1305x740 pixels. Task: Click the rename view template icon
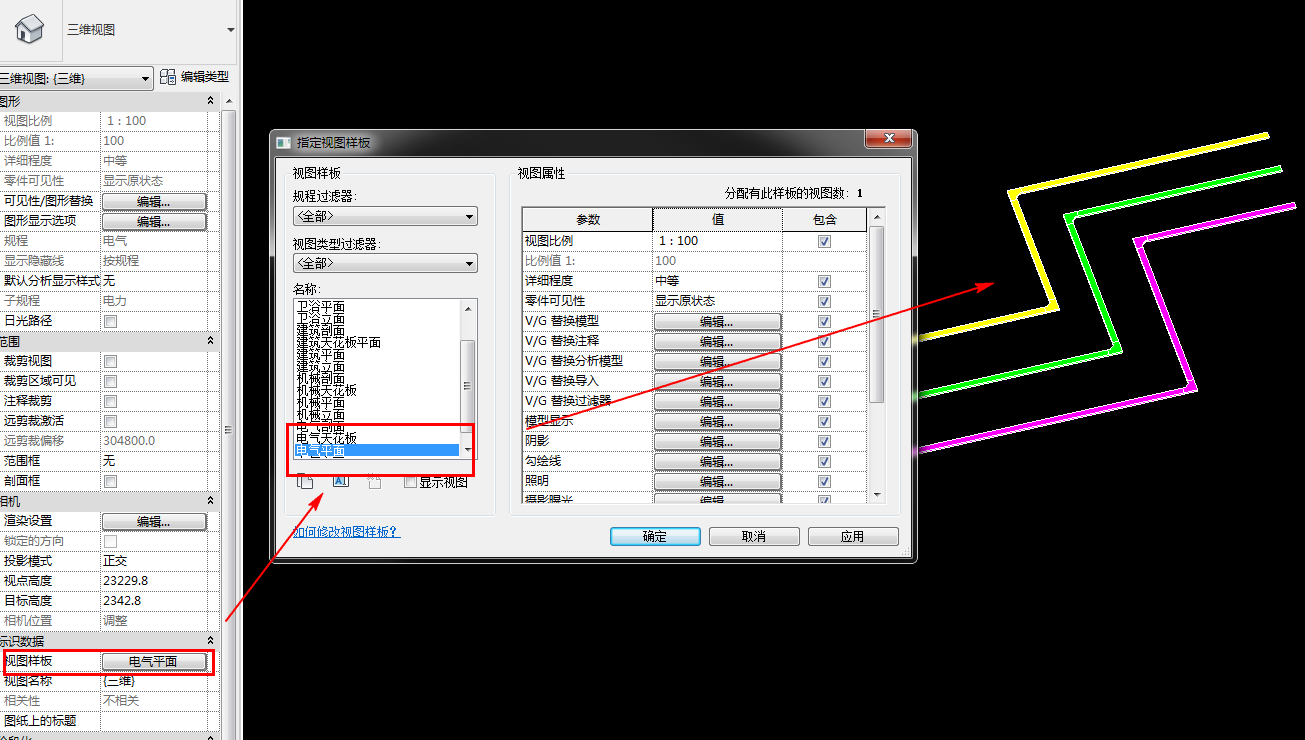[340, 481]
